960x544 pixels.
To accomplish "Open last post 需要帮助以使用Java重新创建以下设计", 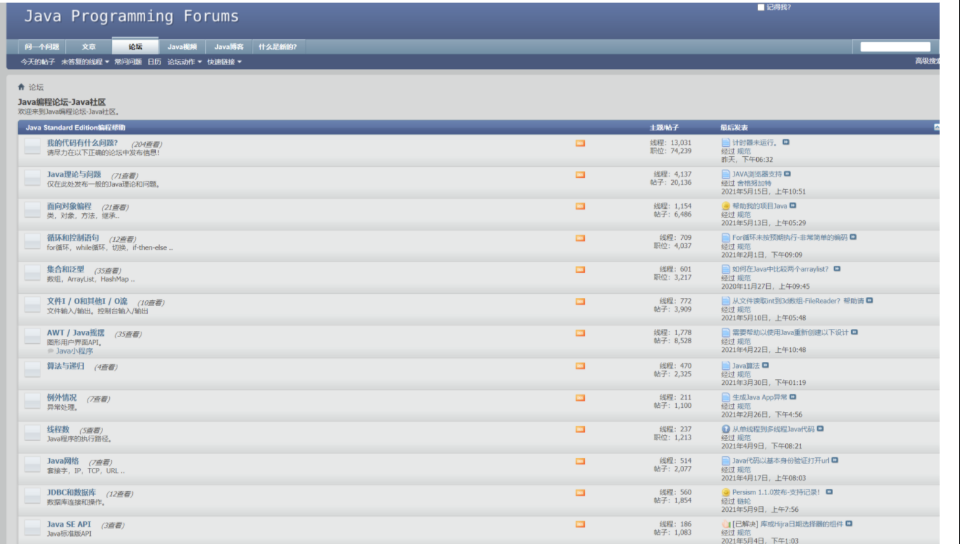I will coord(790,332).
